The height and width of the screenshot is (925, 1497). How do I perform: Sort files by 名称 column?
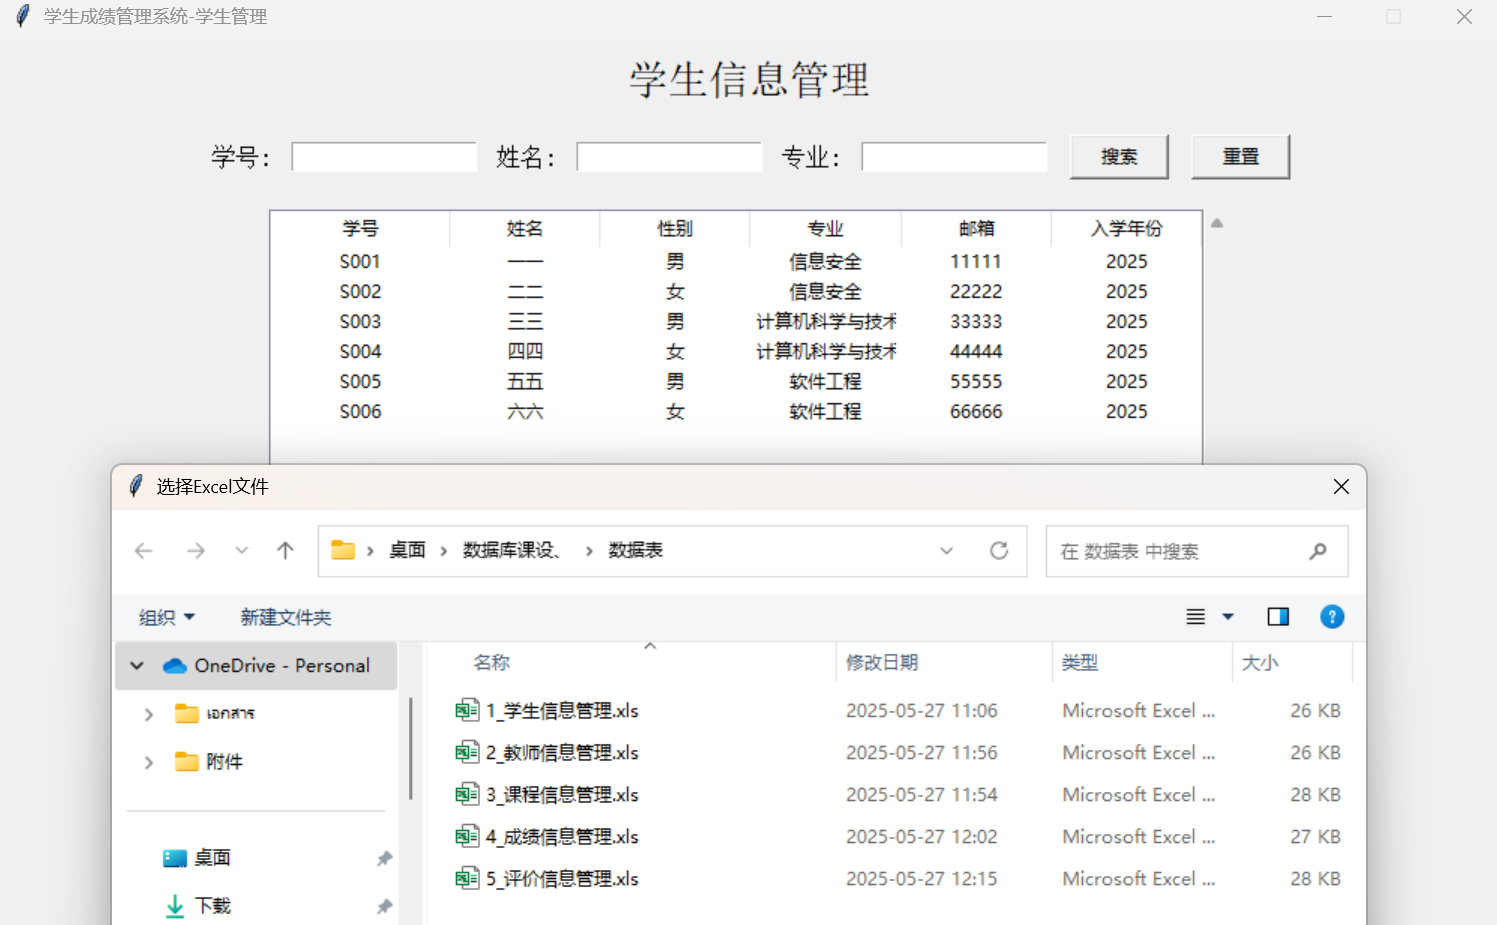[x=492, y=662]
